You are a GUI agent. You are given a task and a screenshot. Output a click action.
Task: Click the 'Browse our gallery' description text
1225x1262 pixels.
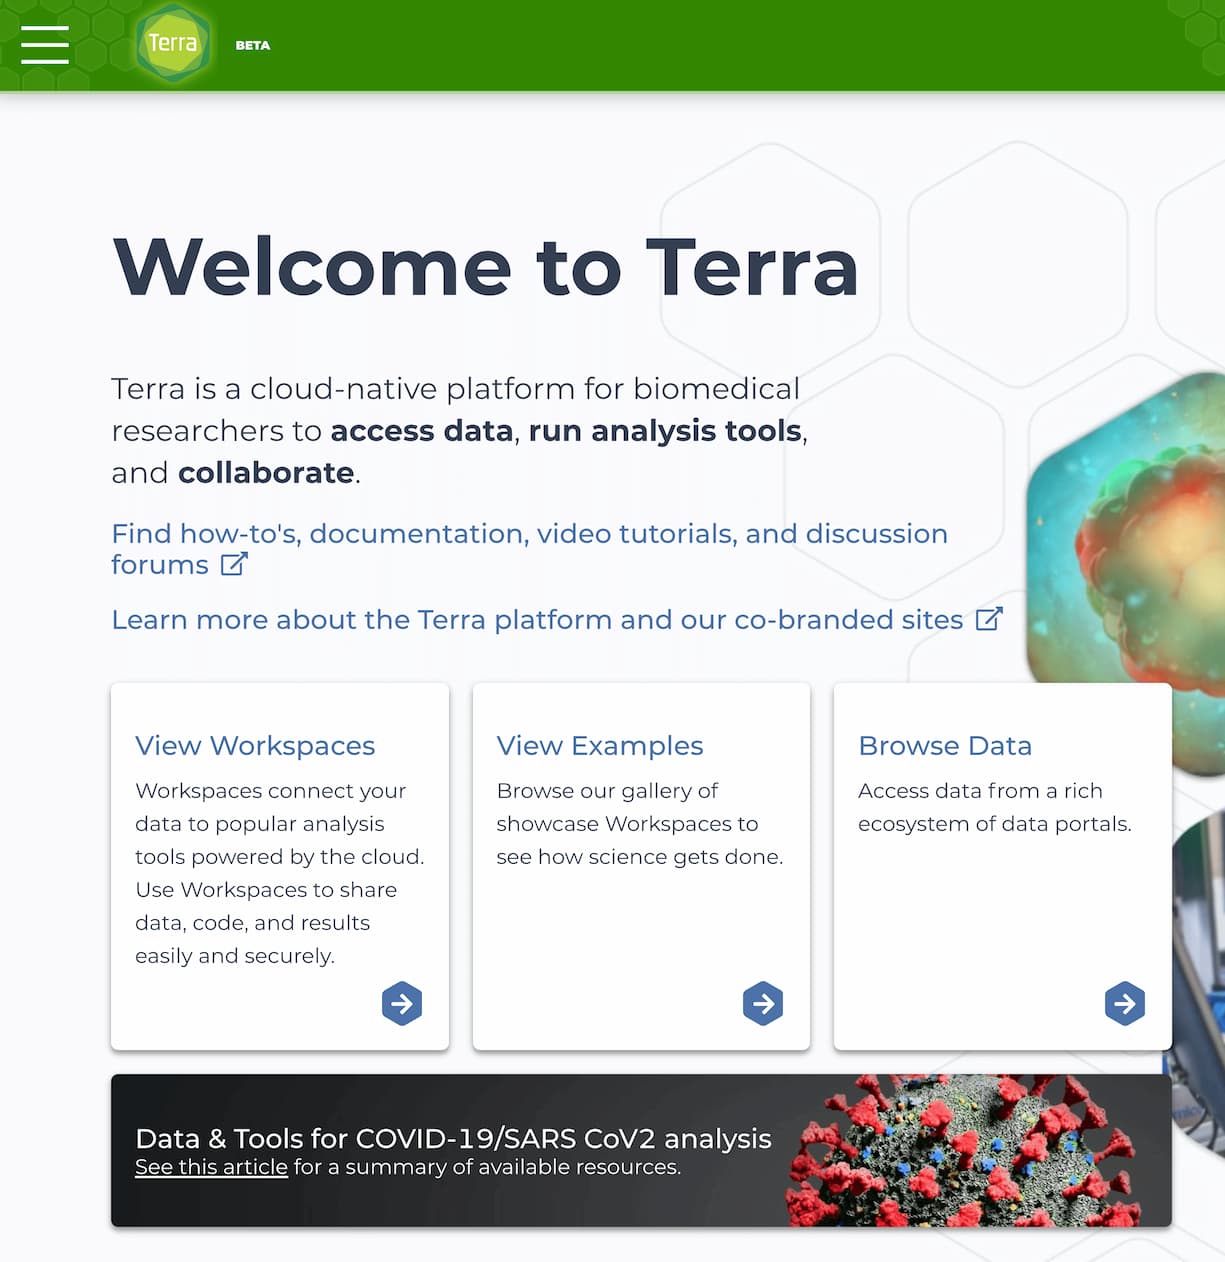(639, 823)
